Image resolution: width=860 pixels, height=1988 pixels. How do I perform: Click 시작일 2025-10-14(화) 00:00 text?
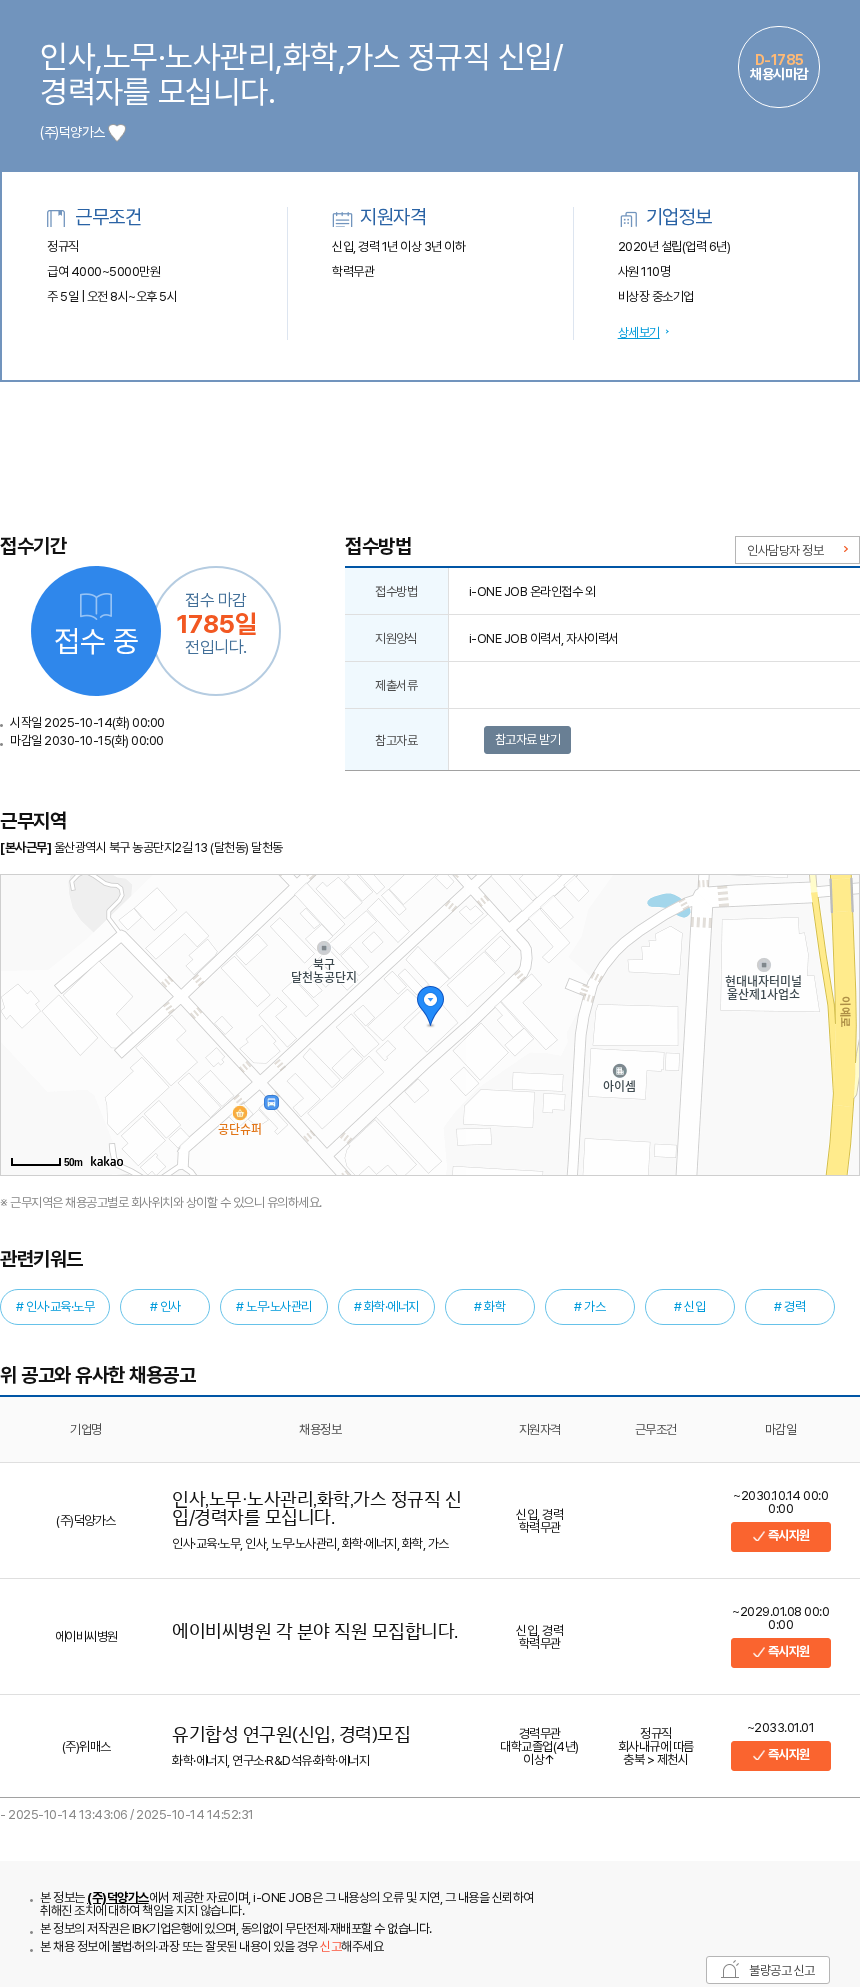pos(87,723)
